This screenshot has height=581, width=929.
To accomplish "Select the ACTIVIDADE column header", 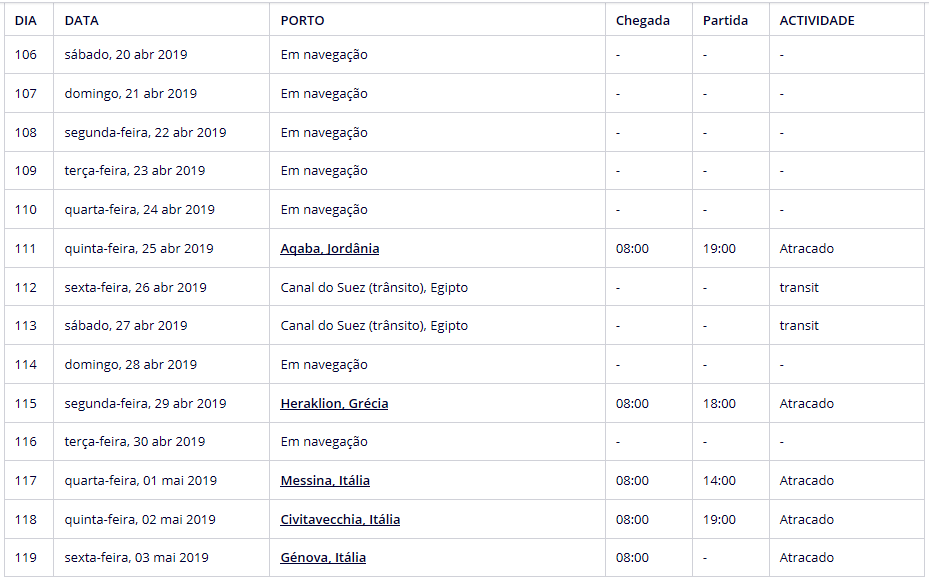I will pos(817,20).
